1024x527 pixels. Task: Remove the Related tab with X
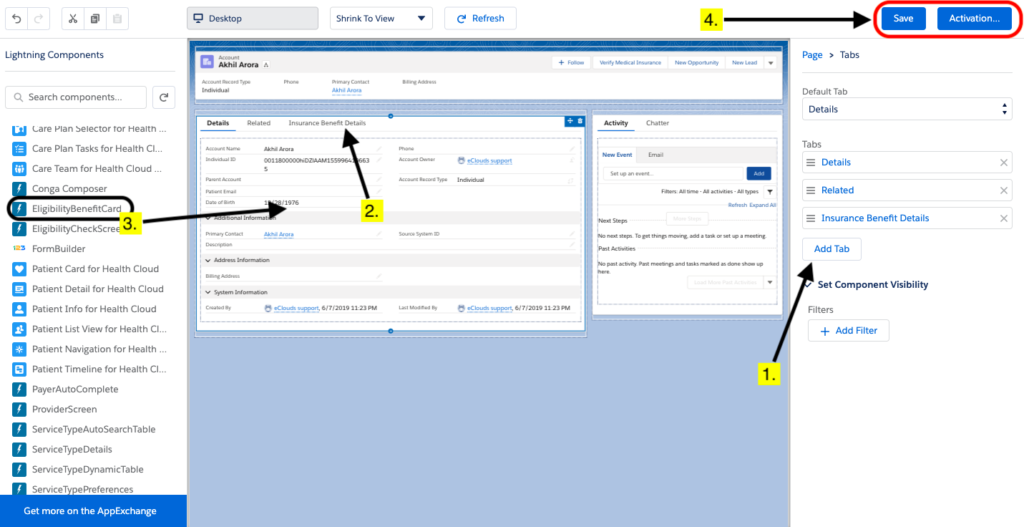pyautogui.click(x=1004, y=190)
